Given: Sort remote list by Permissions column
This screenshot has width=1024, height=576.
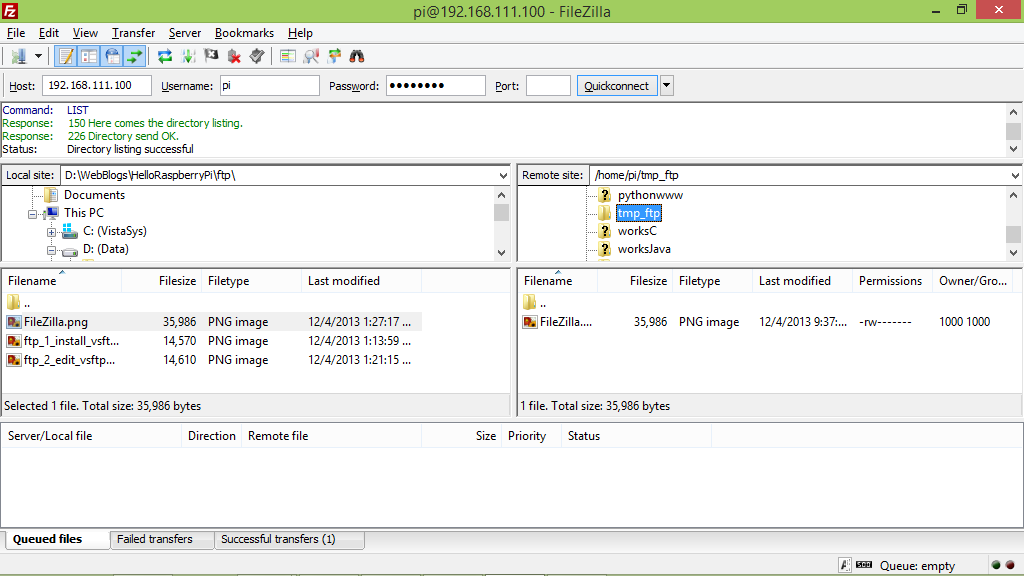Looking at the screenshot, I should tap(890, 281).
